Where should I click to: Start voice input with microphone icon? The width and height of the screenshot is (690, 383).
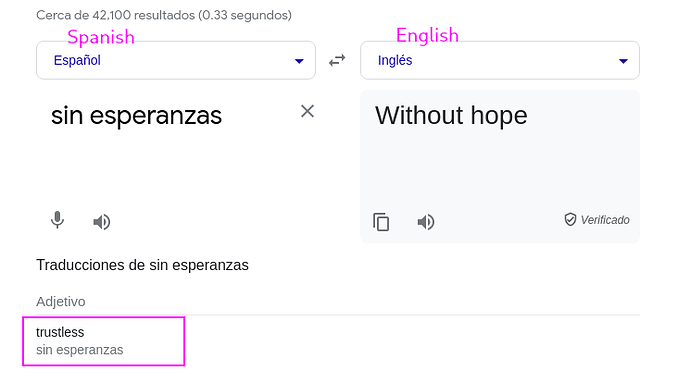[57, 221]
